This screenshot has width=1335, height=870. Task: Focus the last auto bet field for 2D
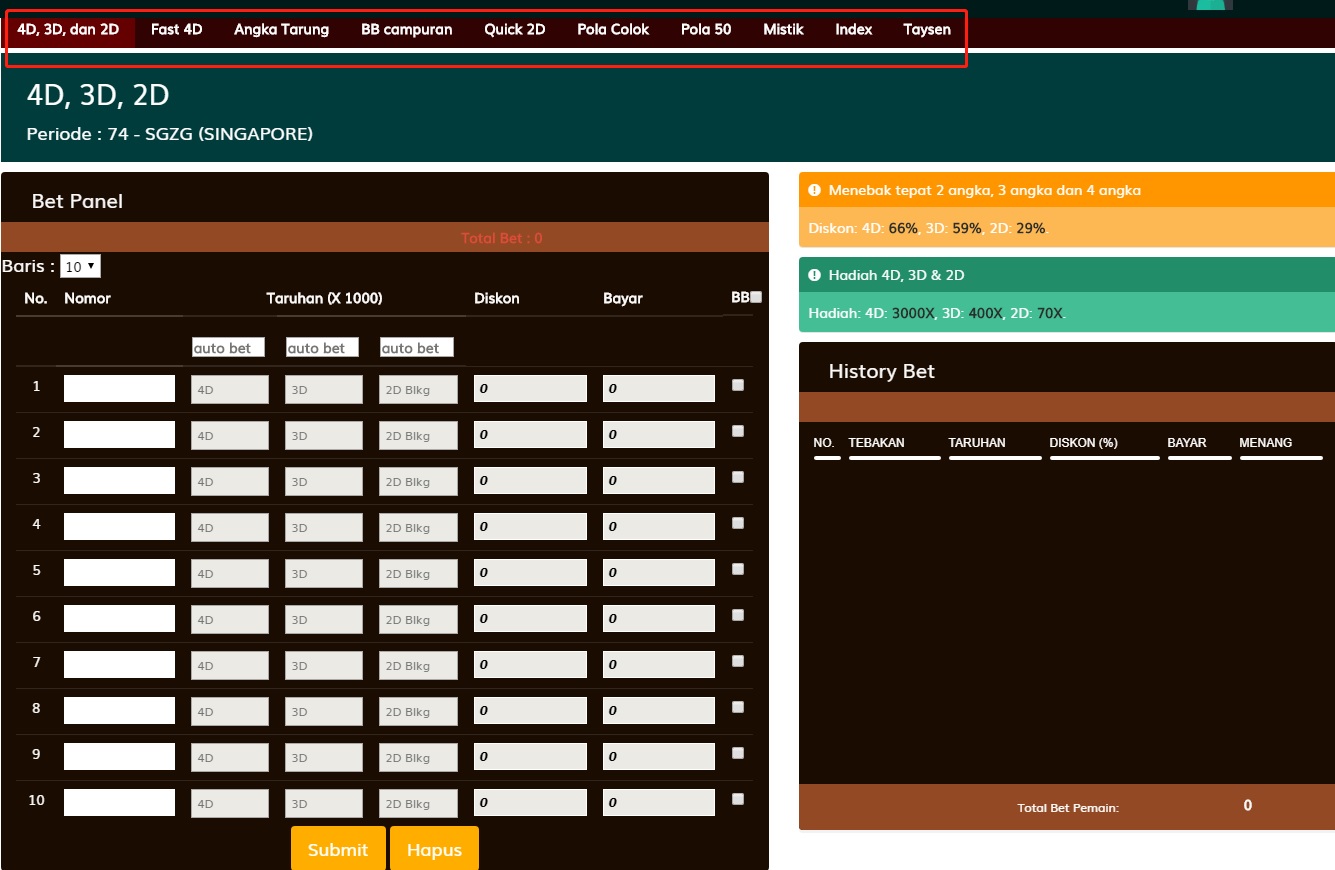[x=416, y=348]
